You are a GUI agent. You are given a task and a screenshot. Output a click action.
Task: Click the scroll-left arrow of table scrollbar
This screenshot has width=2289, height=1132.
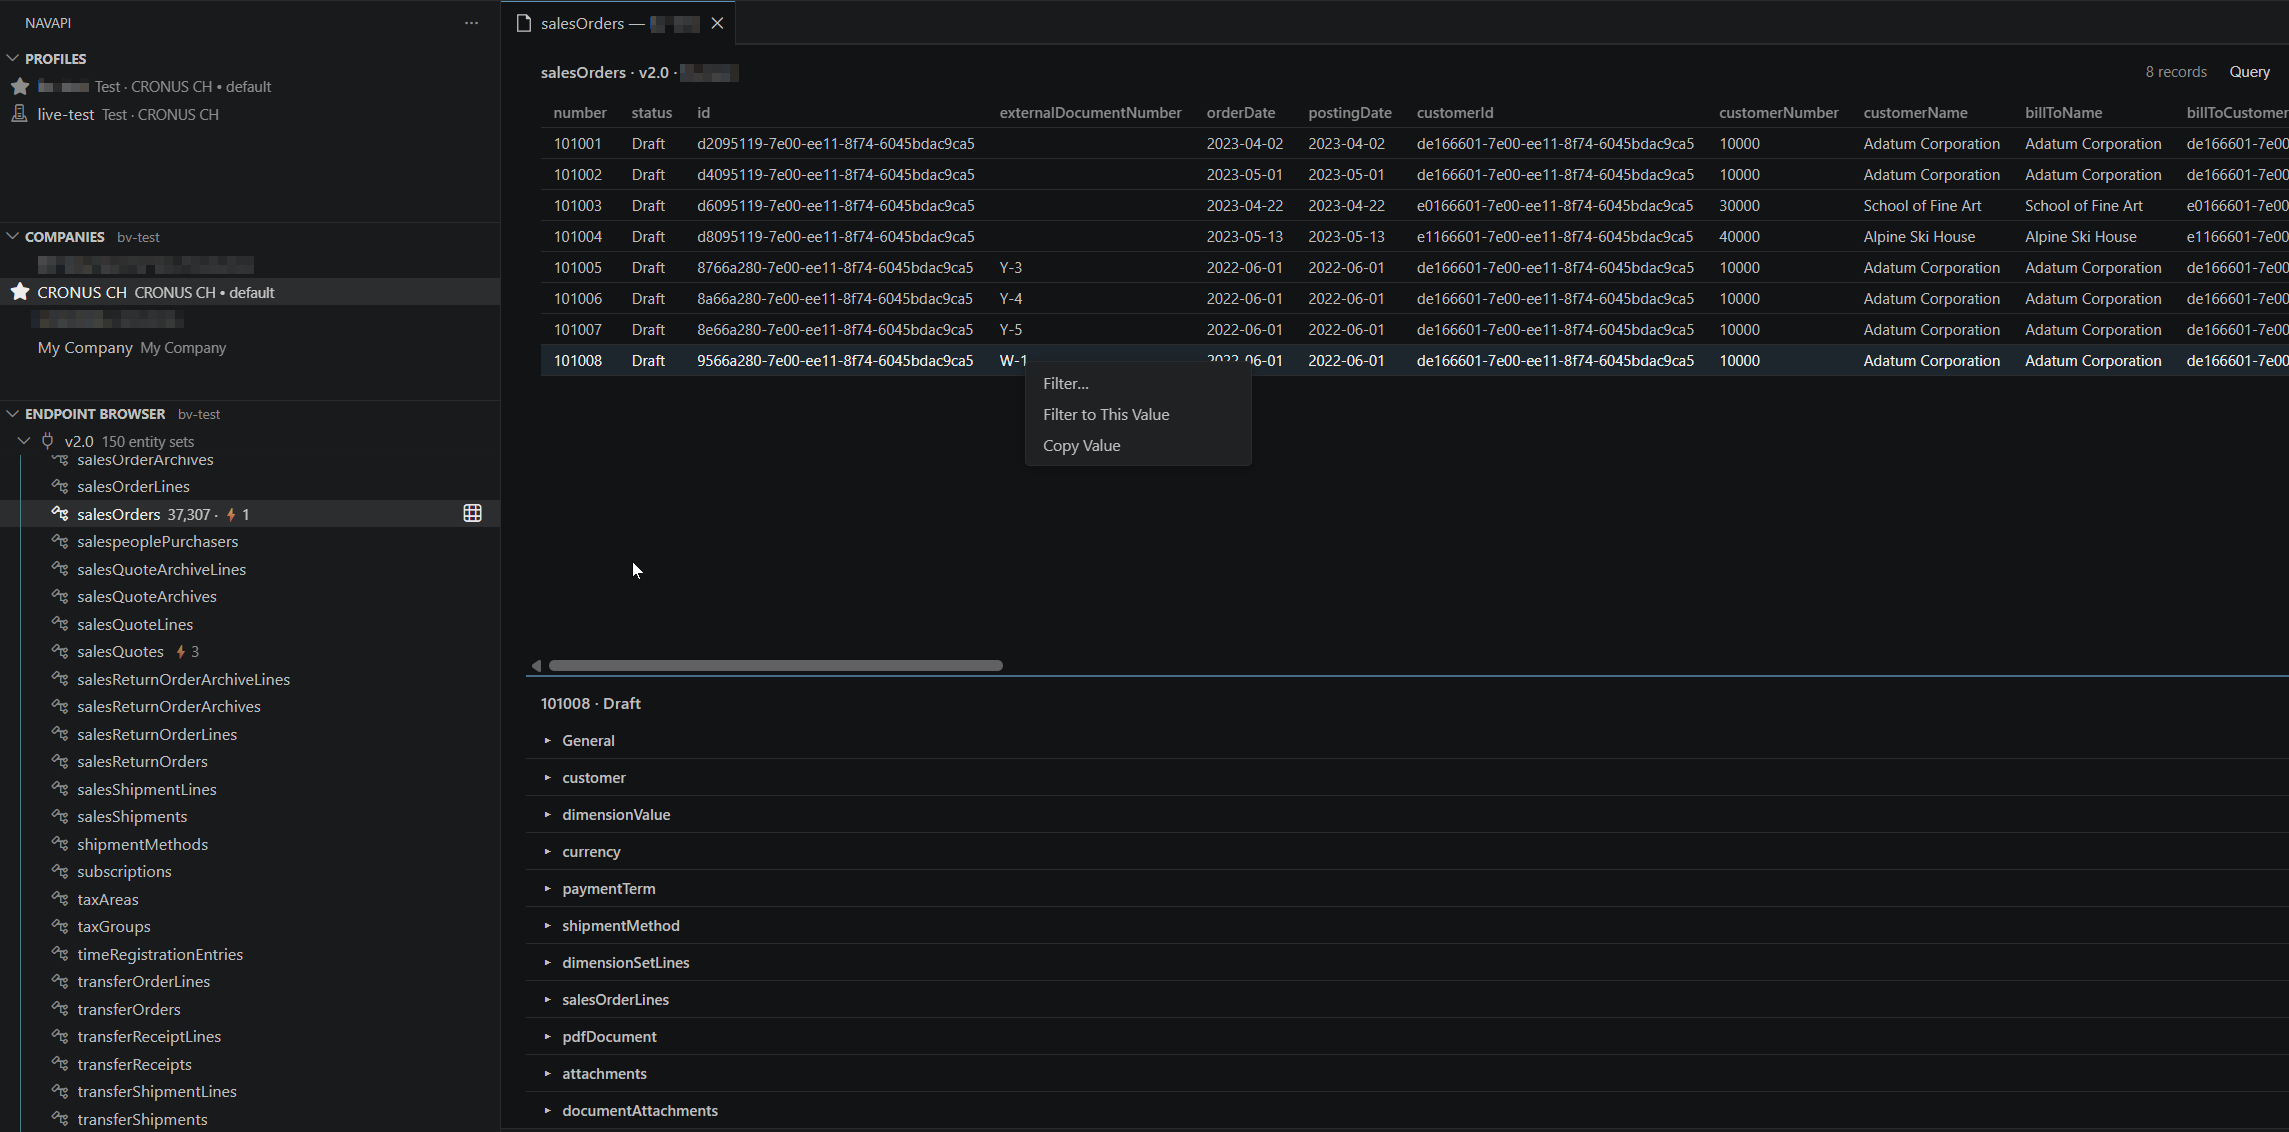[x=536, y=665]
